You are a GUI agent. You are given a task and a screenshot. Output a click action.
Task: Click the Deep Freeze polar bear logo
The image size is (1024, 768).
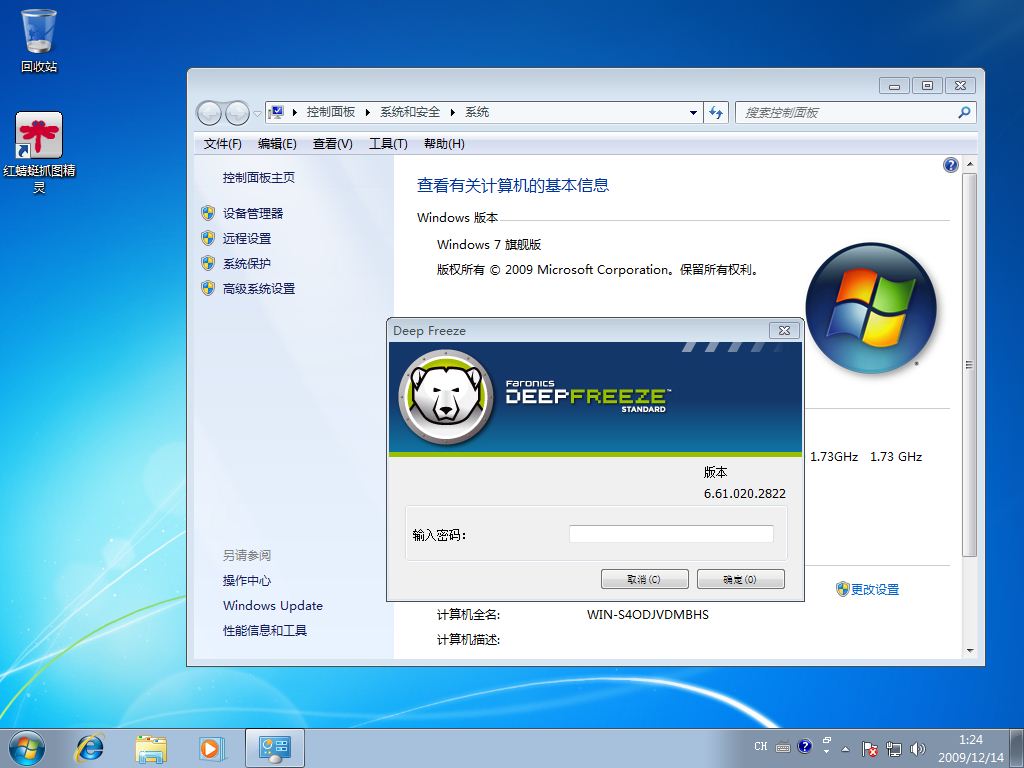(x=446, y=396)
